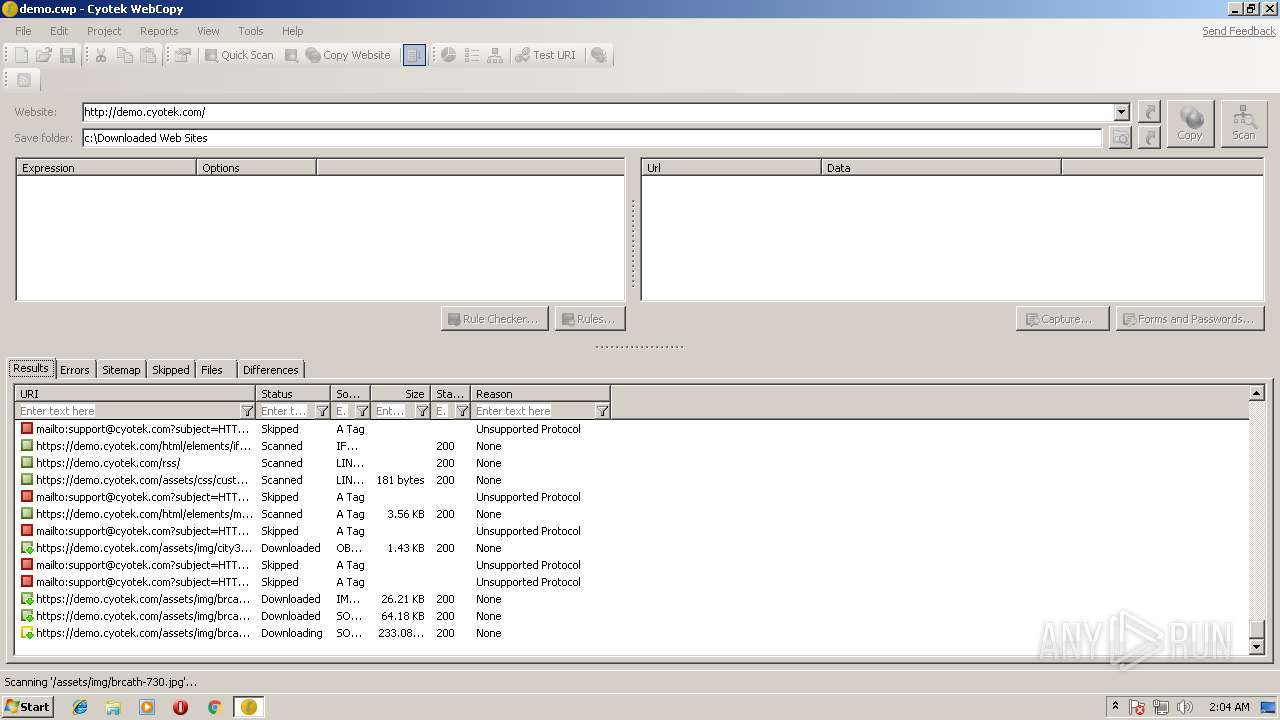Image resolution: width=1280 pixels, height=720 pixels.
Task: Click the Copy icon in the toolbar
Action: pyautogui.click(x=125, y=55)
